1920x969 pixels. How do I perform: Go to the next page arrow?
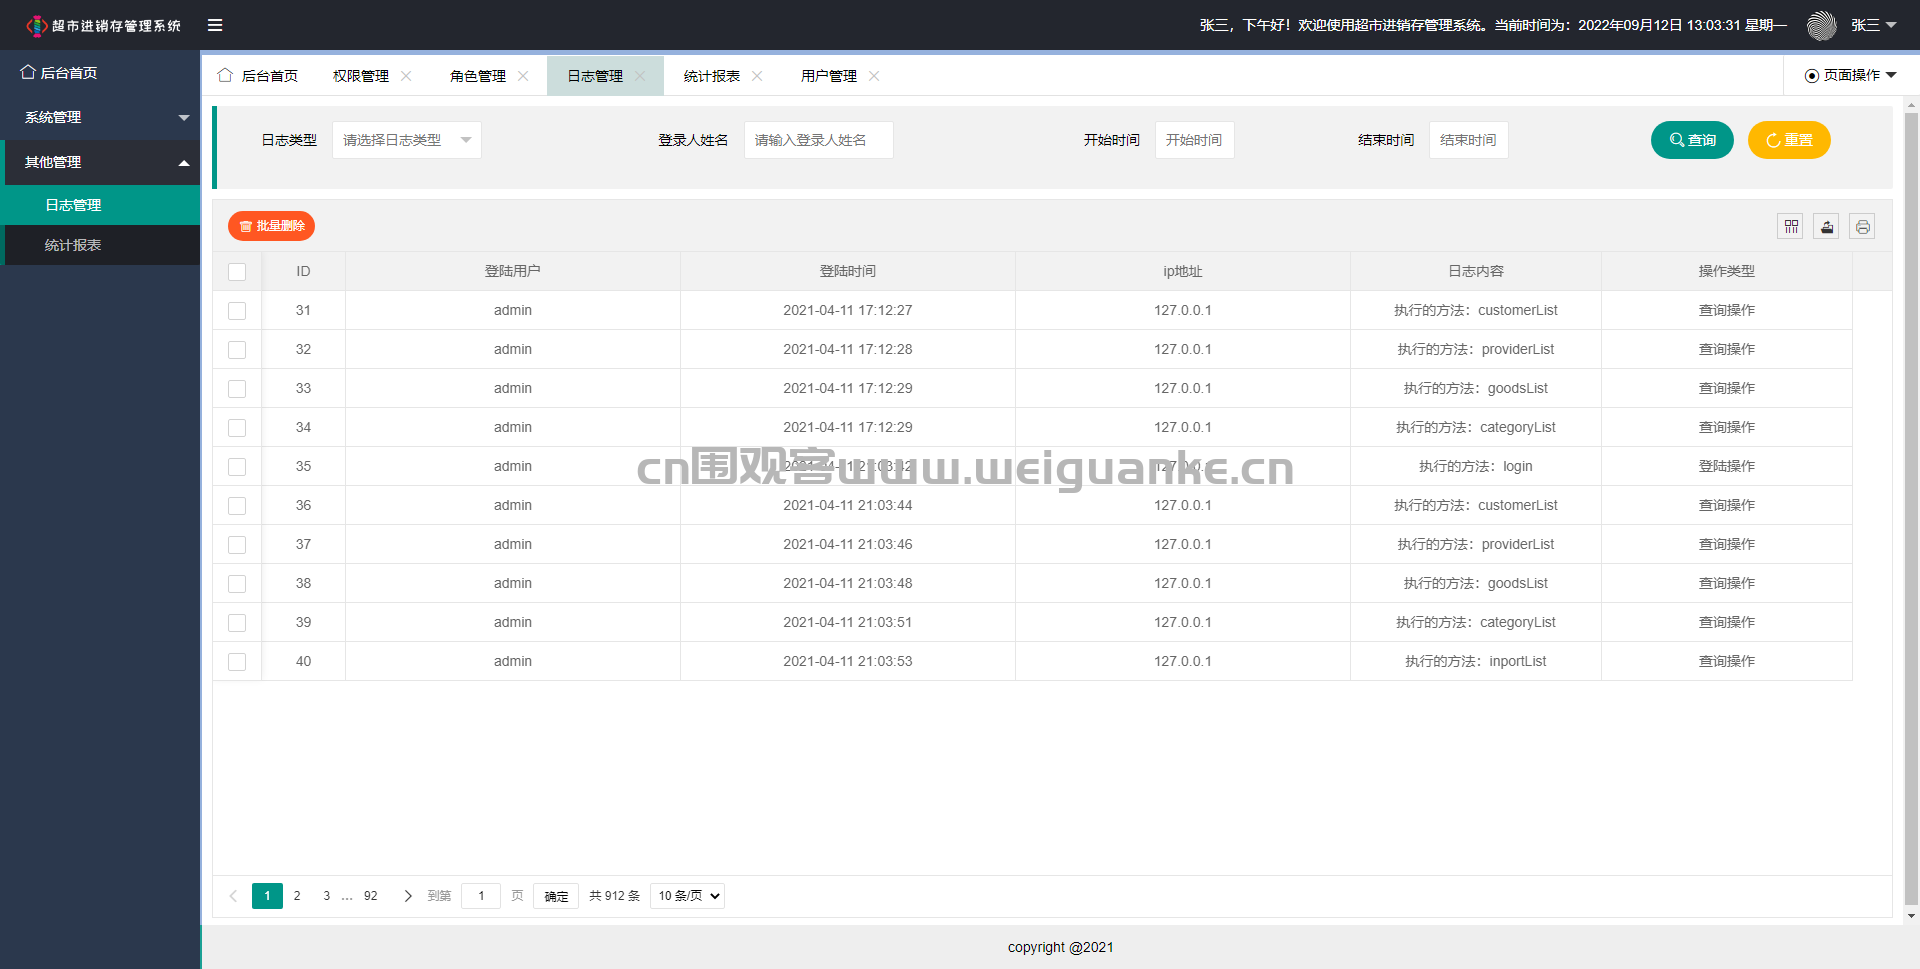tap(408, 896)
